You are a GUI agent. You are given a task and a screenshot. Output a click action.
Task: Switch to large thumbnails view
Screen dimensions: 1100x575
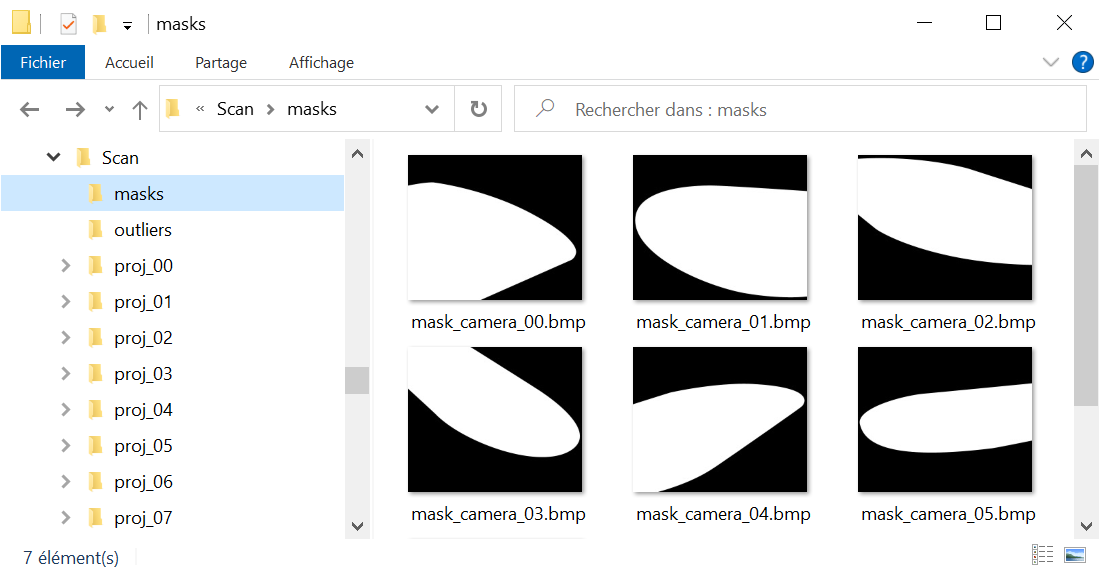[x=1075, y=555]
